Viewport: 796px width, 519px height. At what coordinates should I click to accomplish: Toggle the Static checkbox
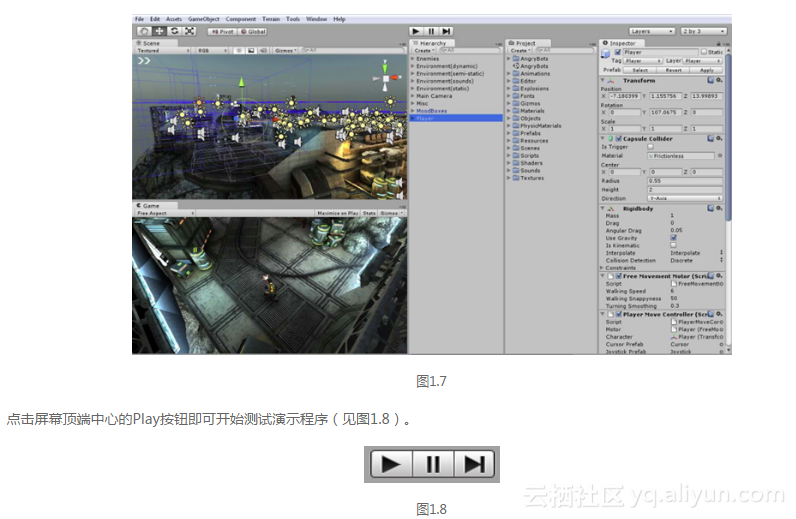(x=704, y=52)
